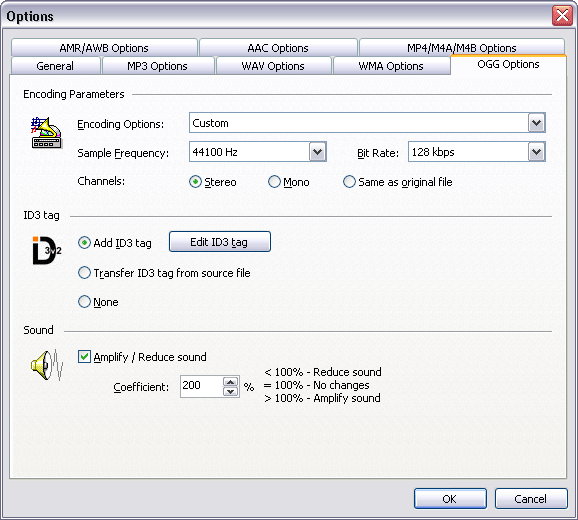Open the AAC Options tab
This screenshot has width=578, height=520.
click(x=278, y=48)
